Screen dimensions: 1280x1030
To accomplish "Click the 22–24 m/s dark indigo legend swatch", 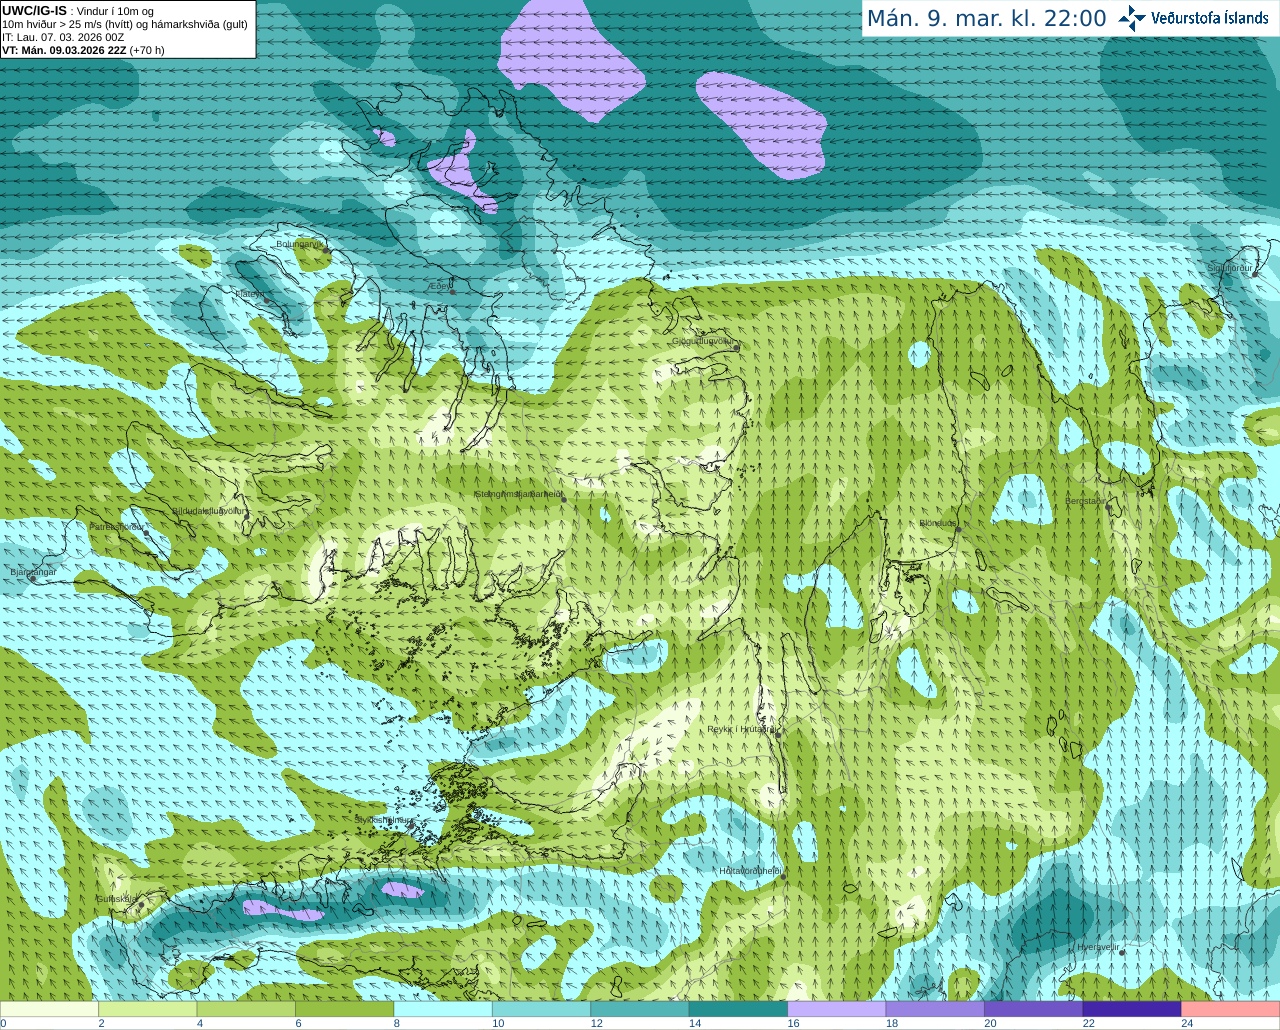I will (x=1132, y=1009).
